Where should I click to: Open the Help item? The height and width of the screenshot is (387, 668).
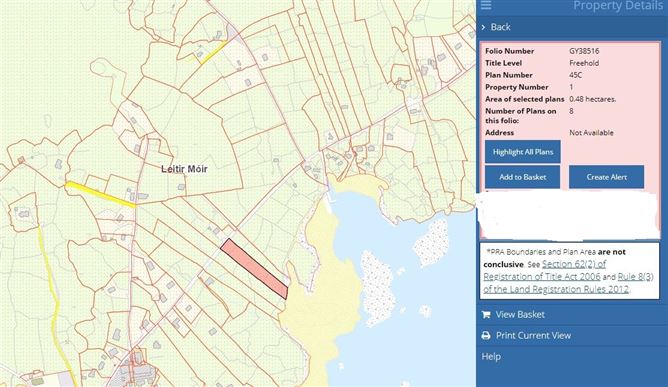click(x=491, y=356)
